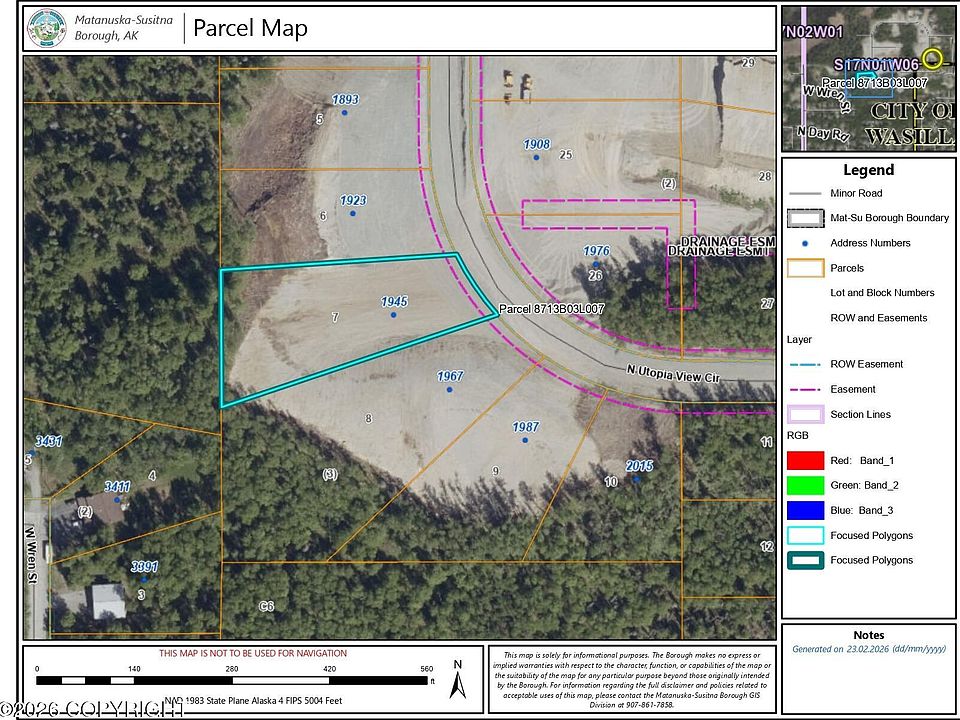
Task: Click the yellow circle marker in overview map
Action: click(x=932, y=58)
